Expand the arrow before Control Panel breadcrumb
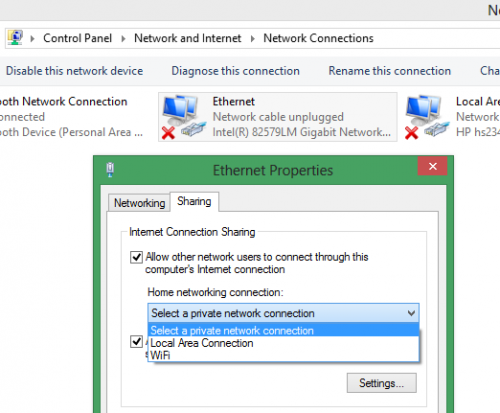500x413 pixels. tap(32, 38)
